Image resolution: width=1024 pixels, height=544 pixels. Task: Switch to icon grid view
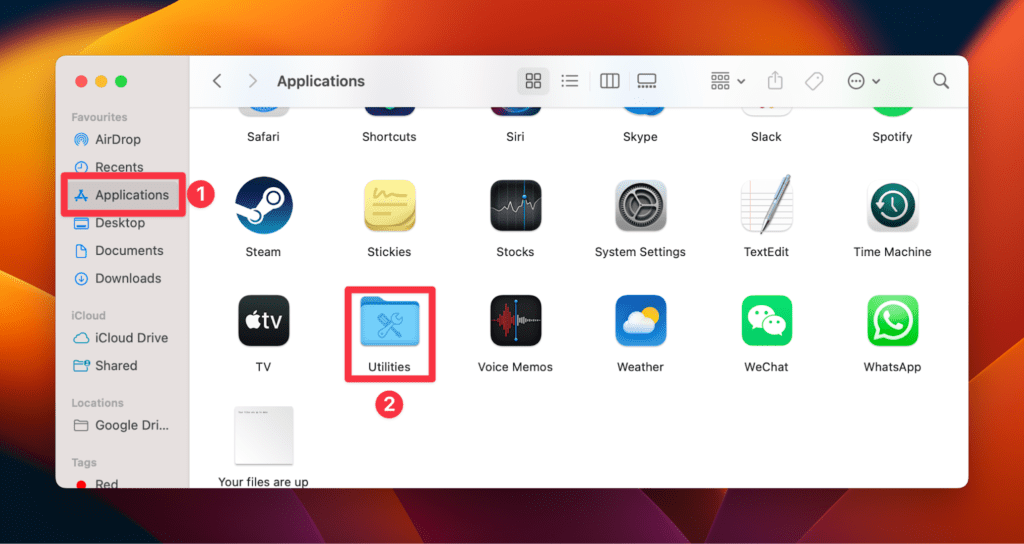(x=534, y=81)
